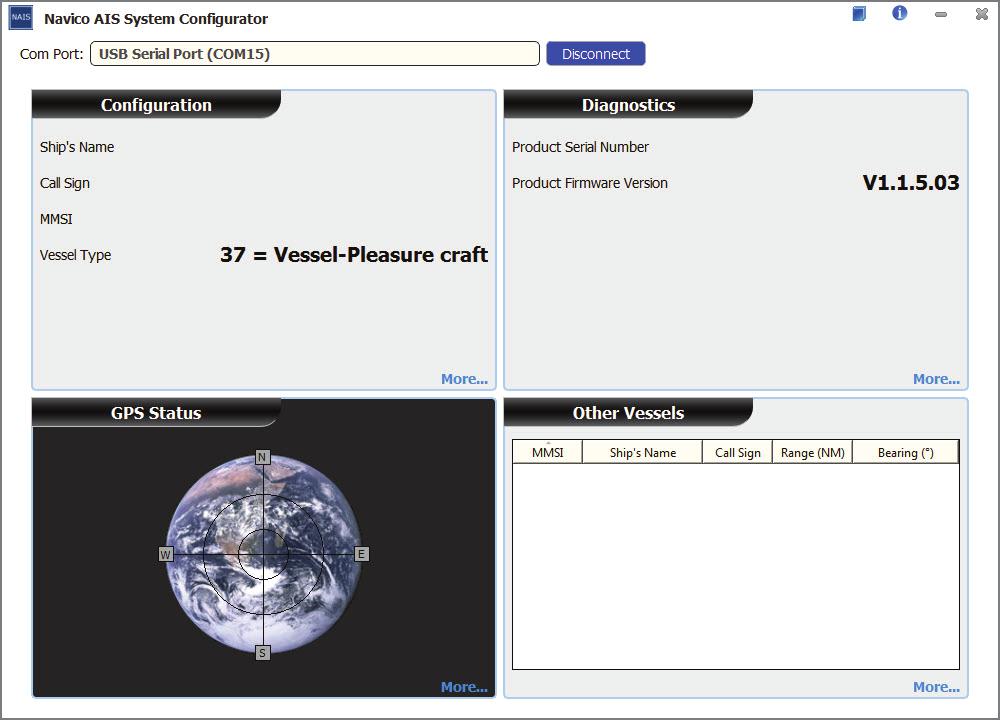Click the Call Sign label in Configuration
Viewport: 1000px width, 720px height.
pyautogui.click(x=64, y=183)
